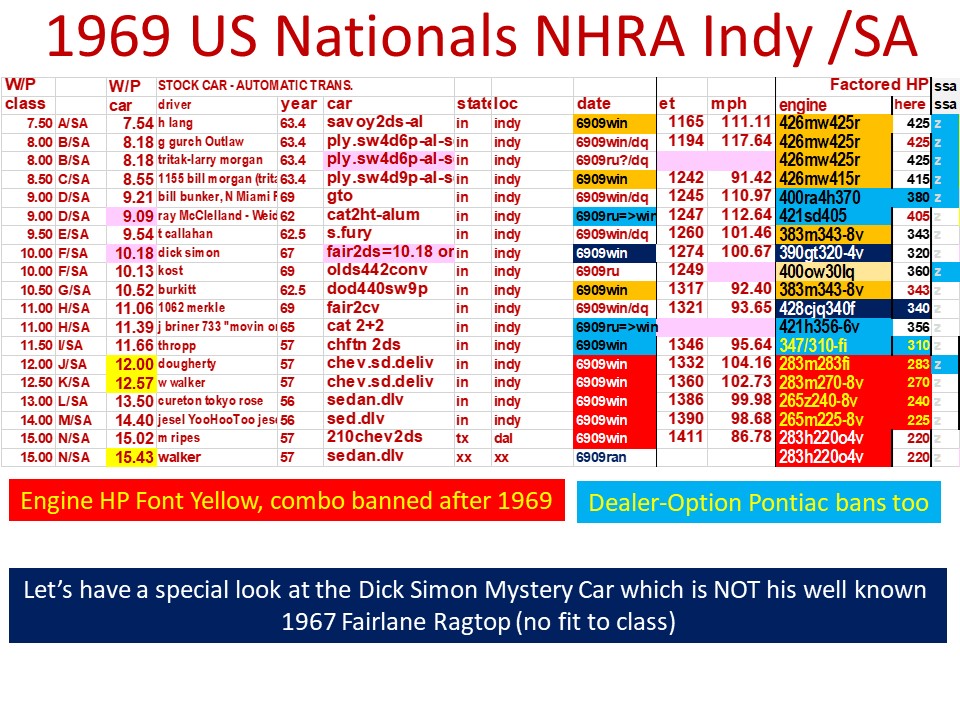
Task: Click car cell 'dod440sw9p'
Action: tap(377, 289)
